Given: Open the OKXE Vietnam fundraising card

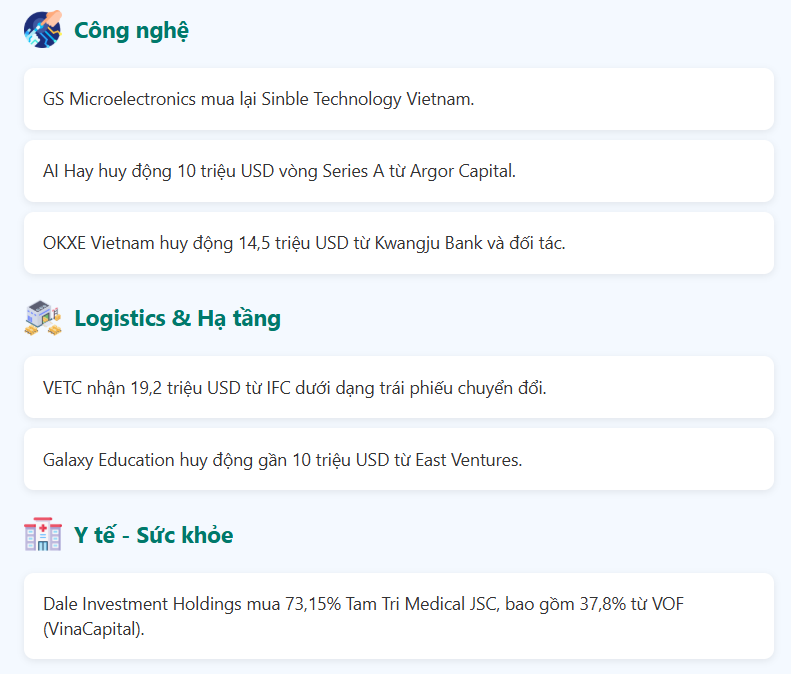Looking at the screenshot, I should point(399,243).
